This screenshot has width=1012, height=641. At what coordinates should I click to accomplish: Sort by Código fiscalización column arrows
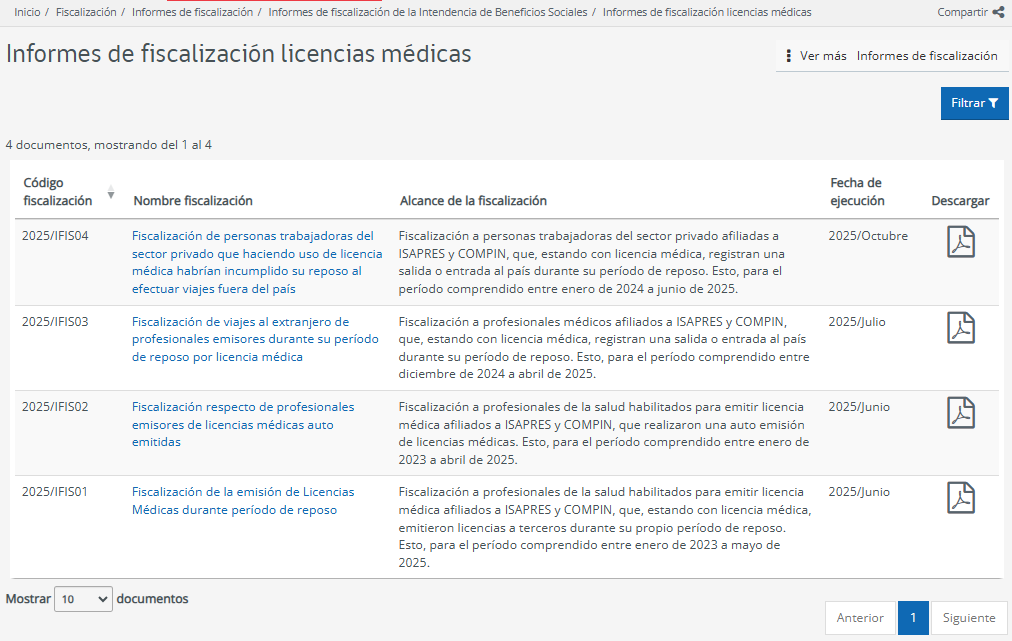pos(111,192)
